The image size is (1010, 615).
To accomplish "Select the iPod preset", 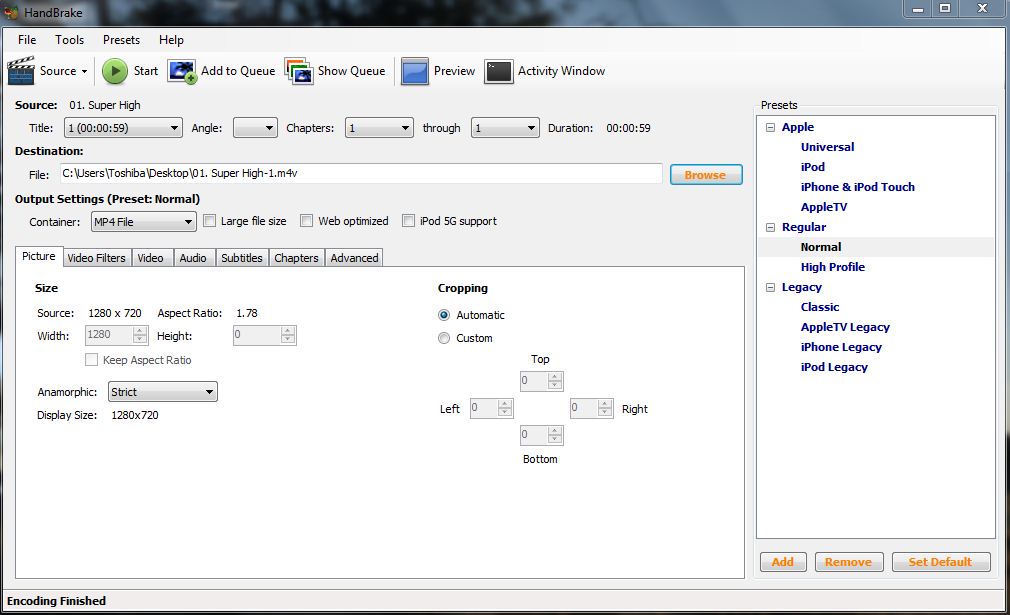I will [x=812, y=167].
